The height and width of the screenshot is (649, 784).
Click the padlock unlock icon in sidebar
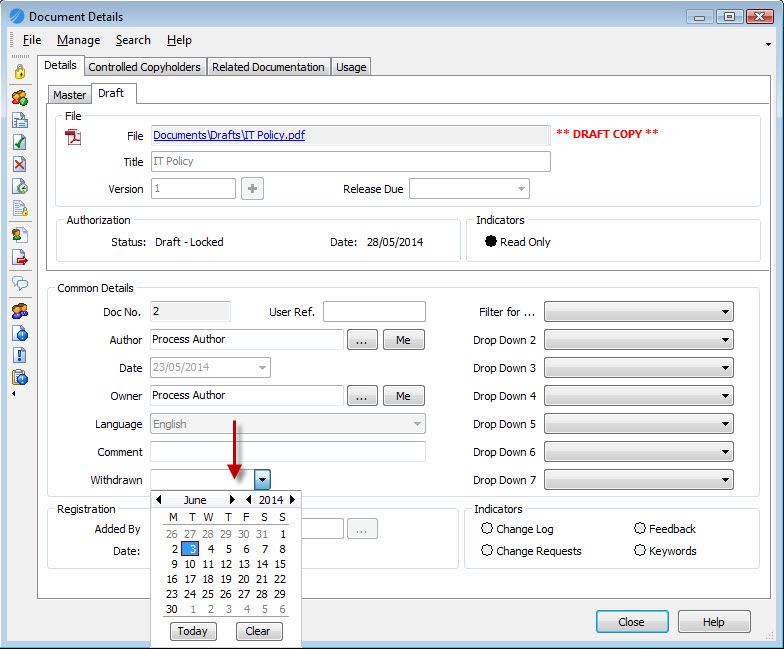pyautogui.click(x=20, y=72)
